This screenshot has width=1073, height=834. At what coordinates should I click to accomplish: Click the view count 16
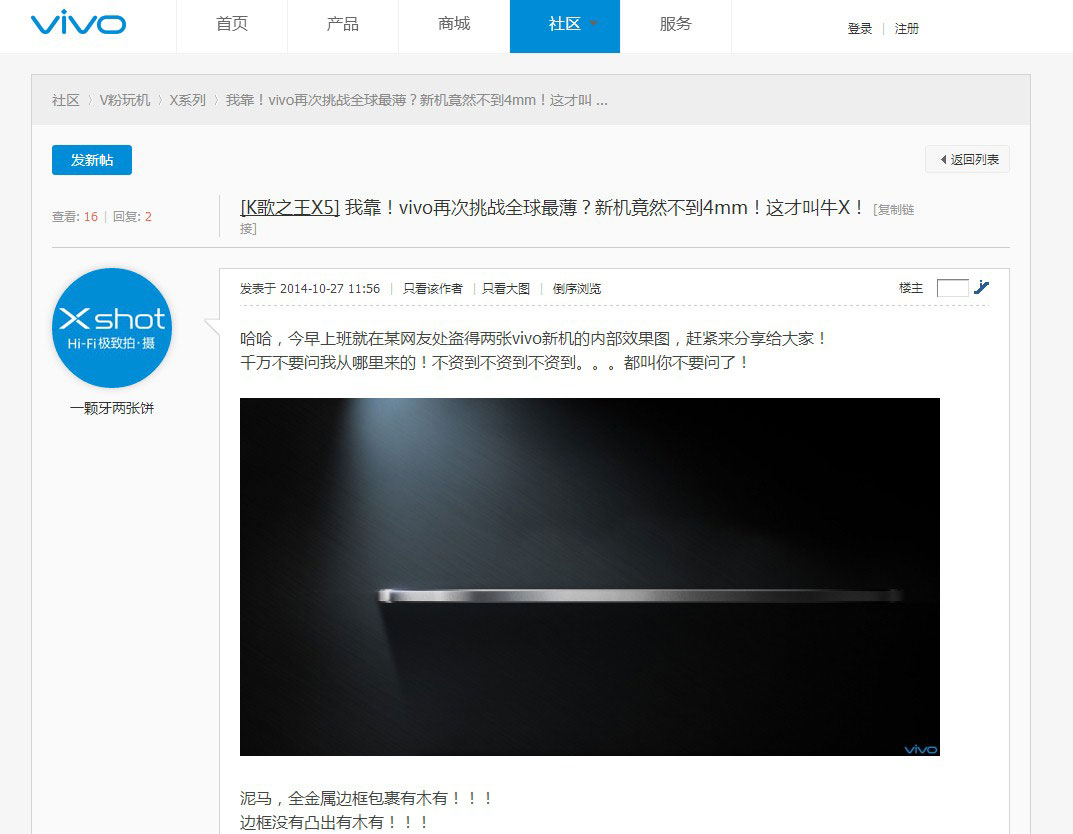[x=91, y=217]
